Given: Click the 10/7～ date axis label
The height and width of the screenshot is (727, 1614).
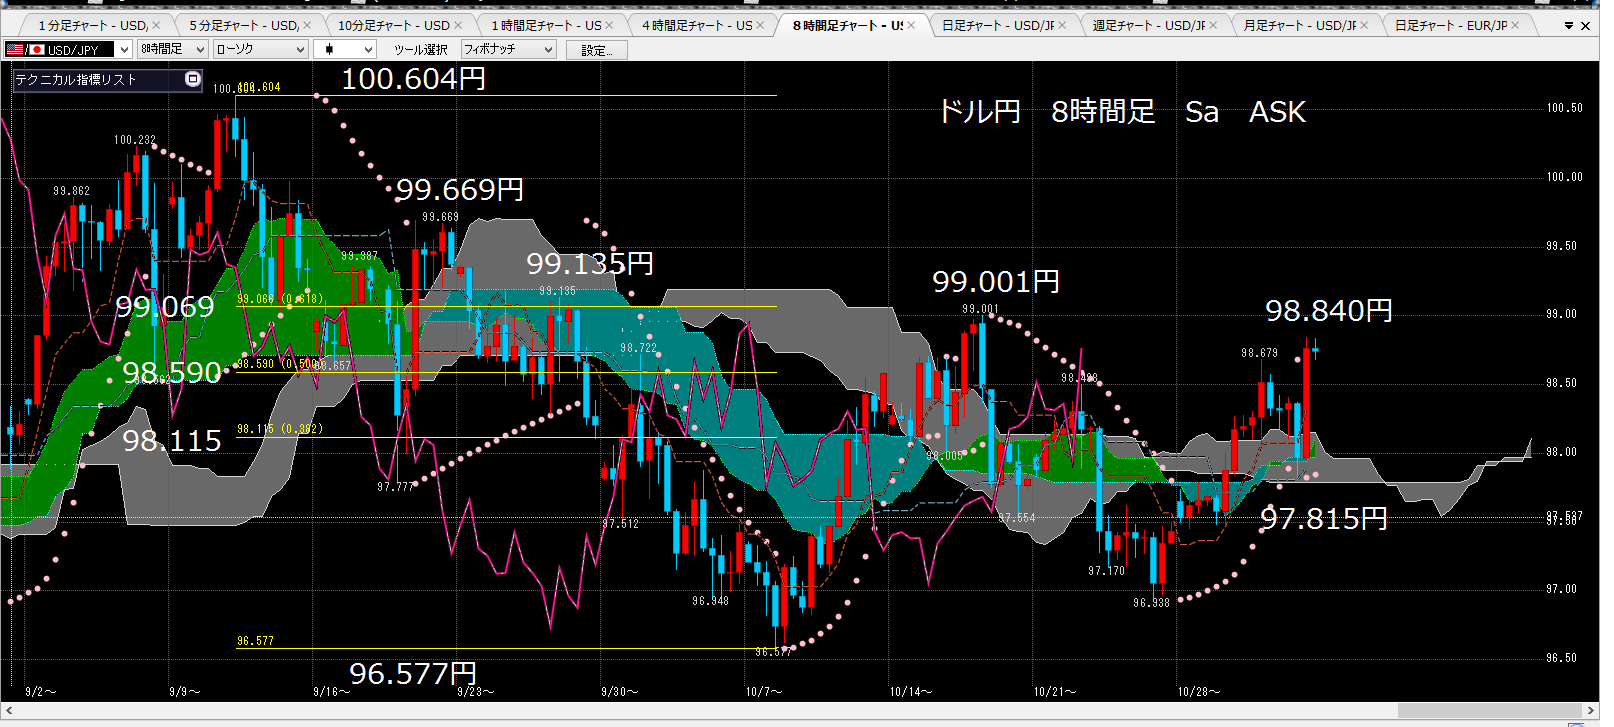Looking at the screenshot, I should (764, 691).
